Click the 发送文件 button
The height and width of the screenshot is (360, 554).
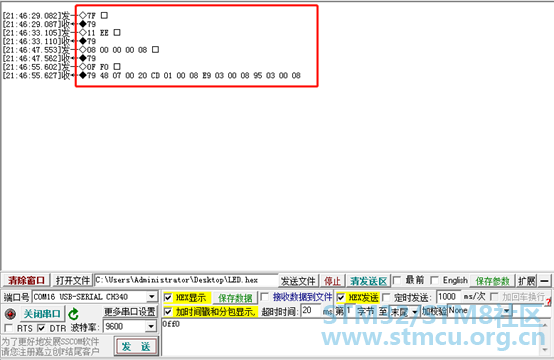pyautogui.click(x=299, y=281)
